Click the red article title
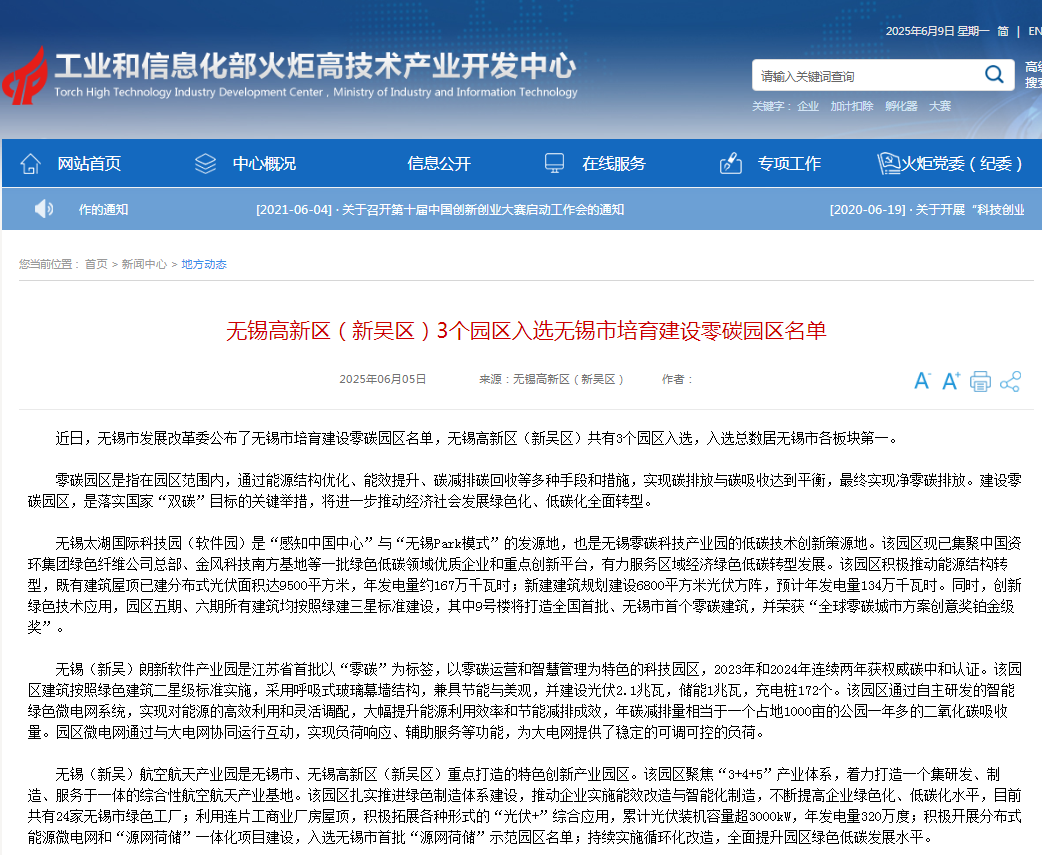This screenshot has width=1042, height=855. tap(526, 331)
